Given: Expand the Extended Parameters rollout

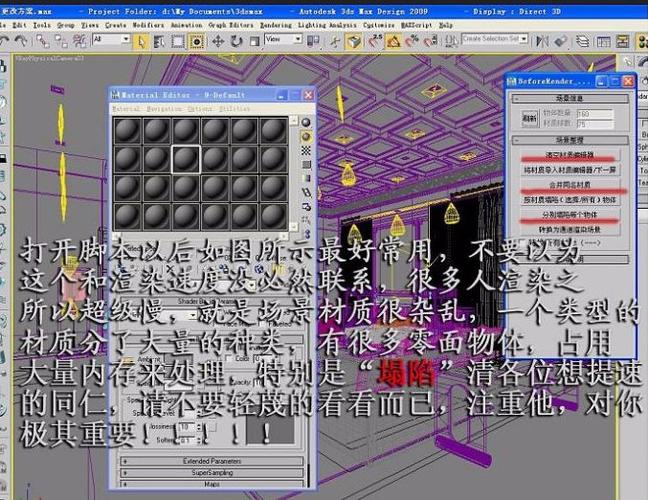Looking at the screenshot, I should click(x=212, y=461).
